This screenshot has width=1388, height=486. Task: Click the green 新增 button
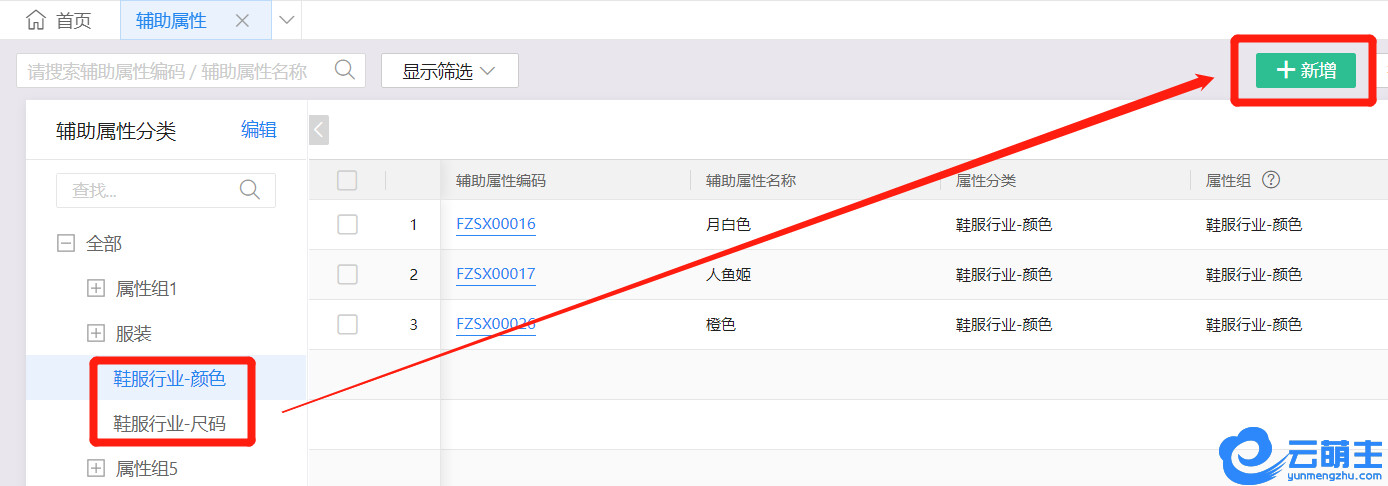tap(1305, 71)
